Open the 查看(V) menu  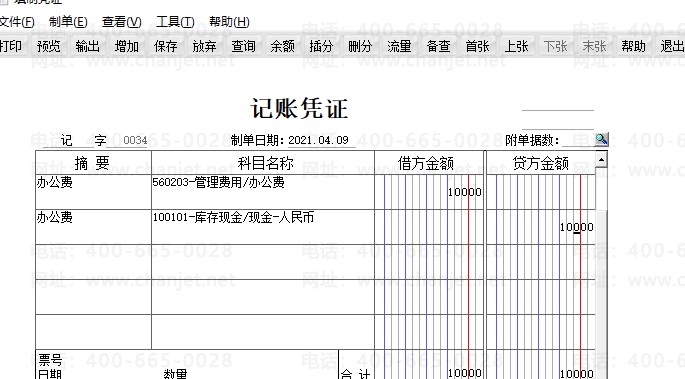121,22
